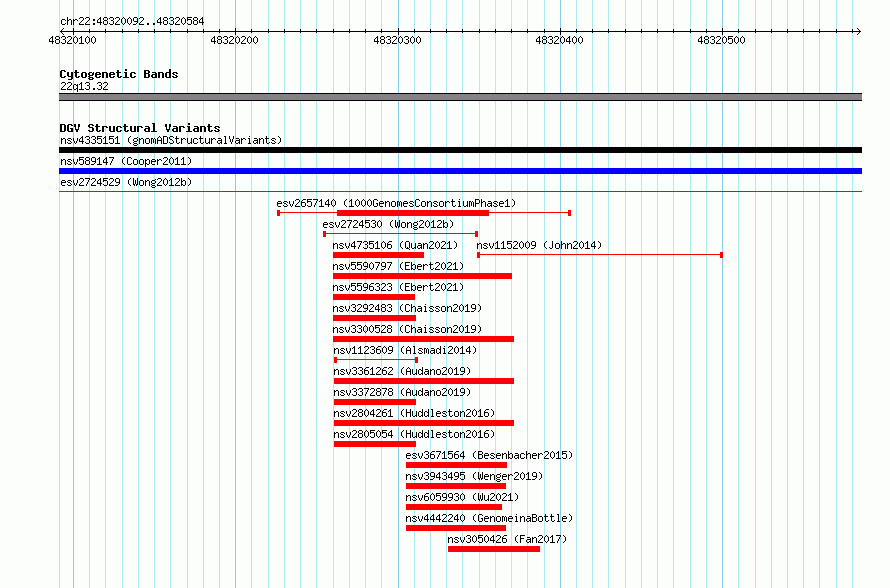Click the nsv4335151 gnomADStructuralVariants label
Screen dimensions: 890x588
tap(171, 140)
